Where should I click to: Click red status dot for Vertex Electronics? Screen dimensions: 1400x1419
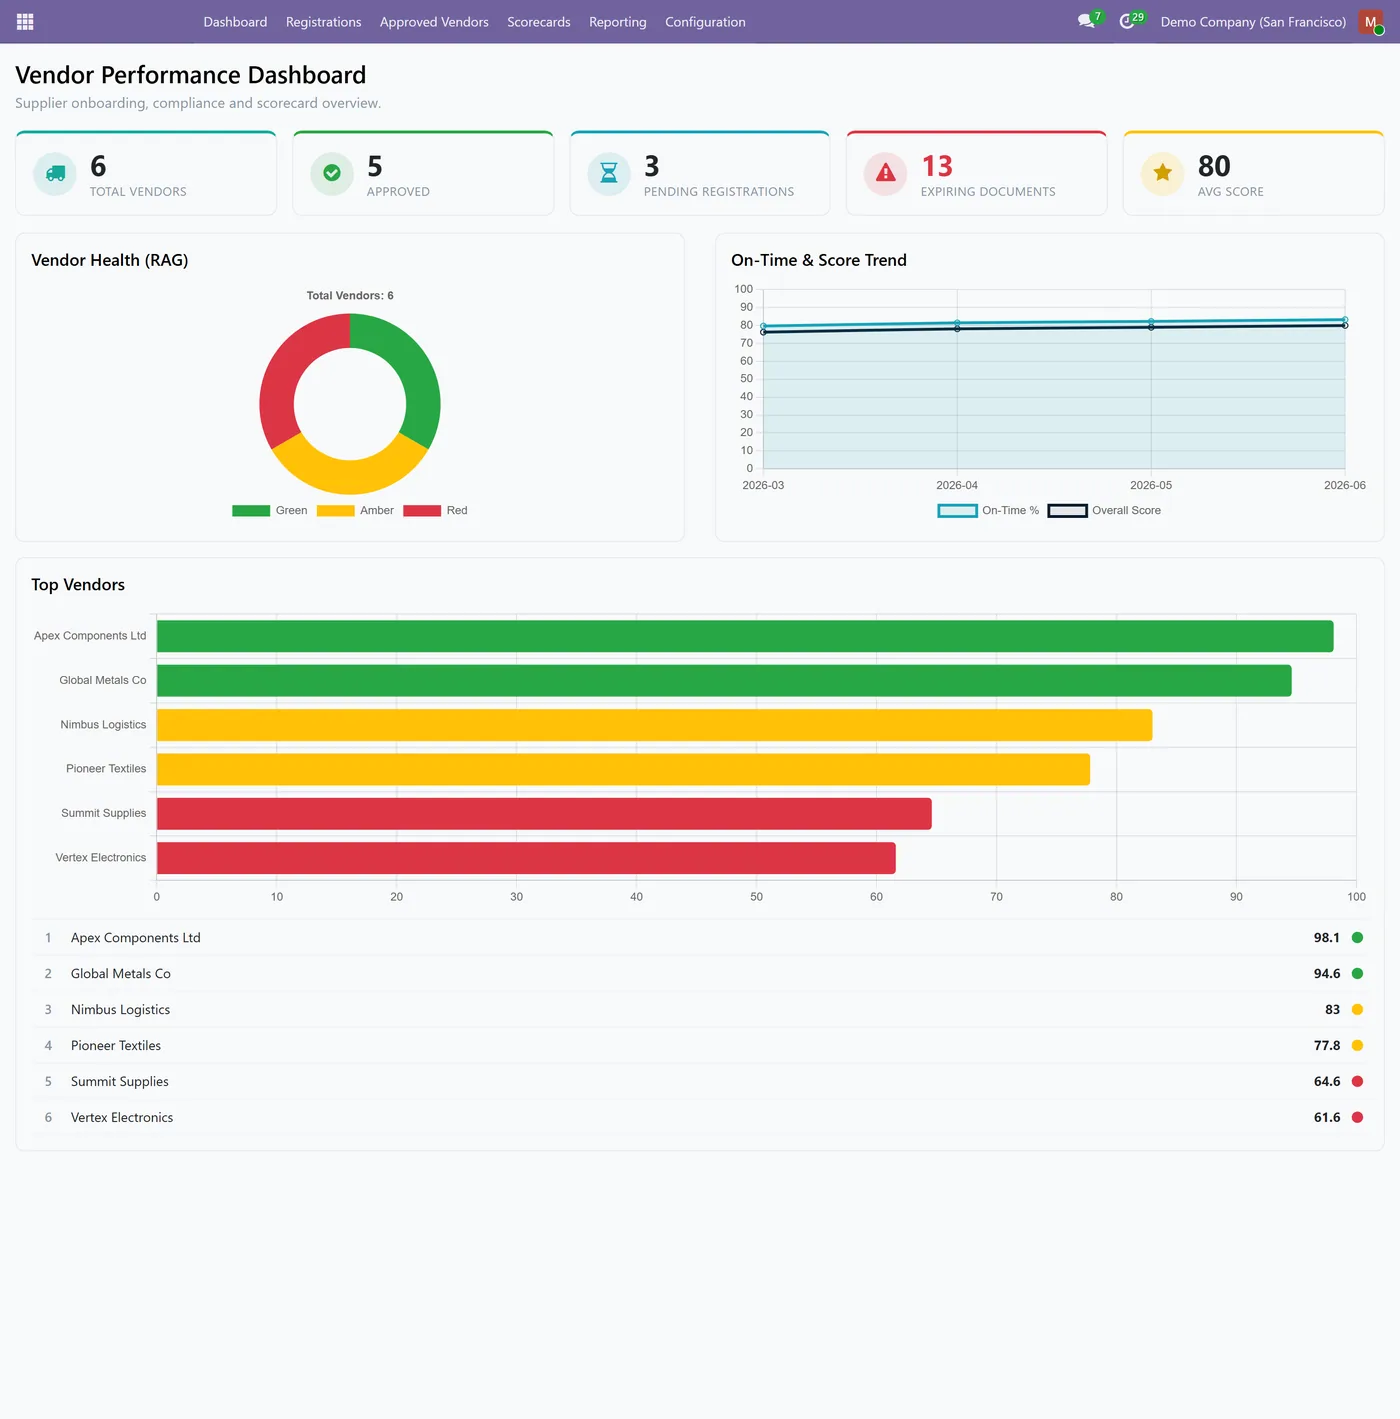tap(1357, 1117)
